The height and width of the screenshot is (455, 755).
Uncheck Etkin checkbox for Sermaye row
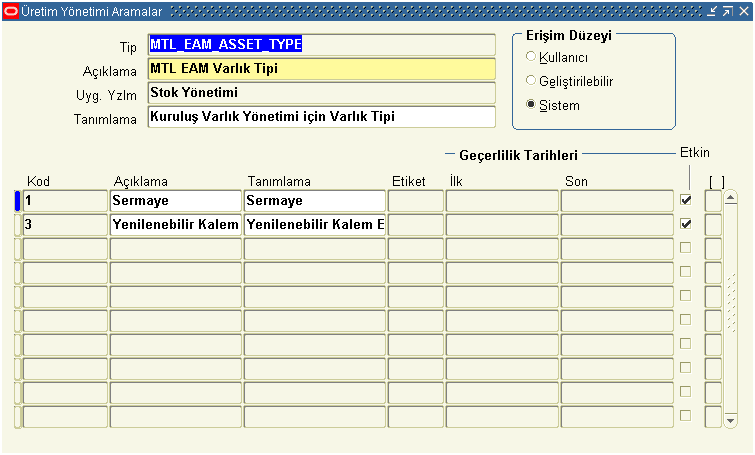[x=686, y=200]
